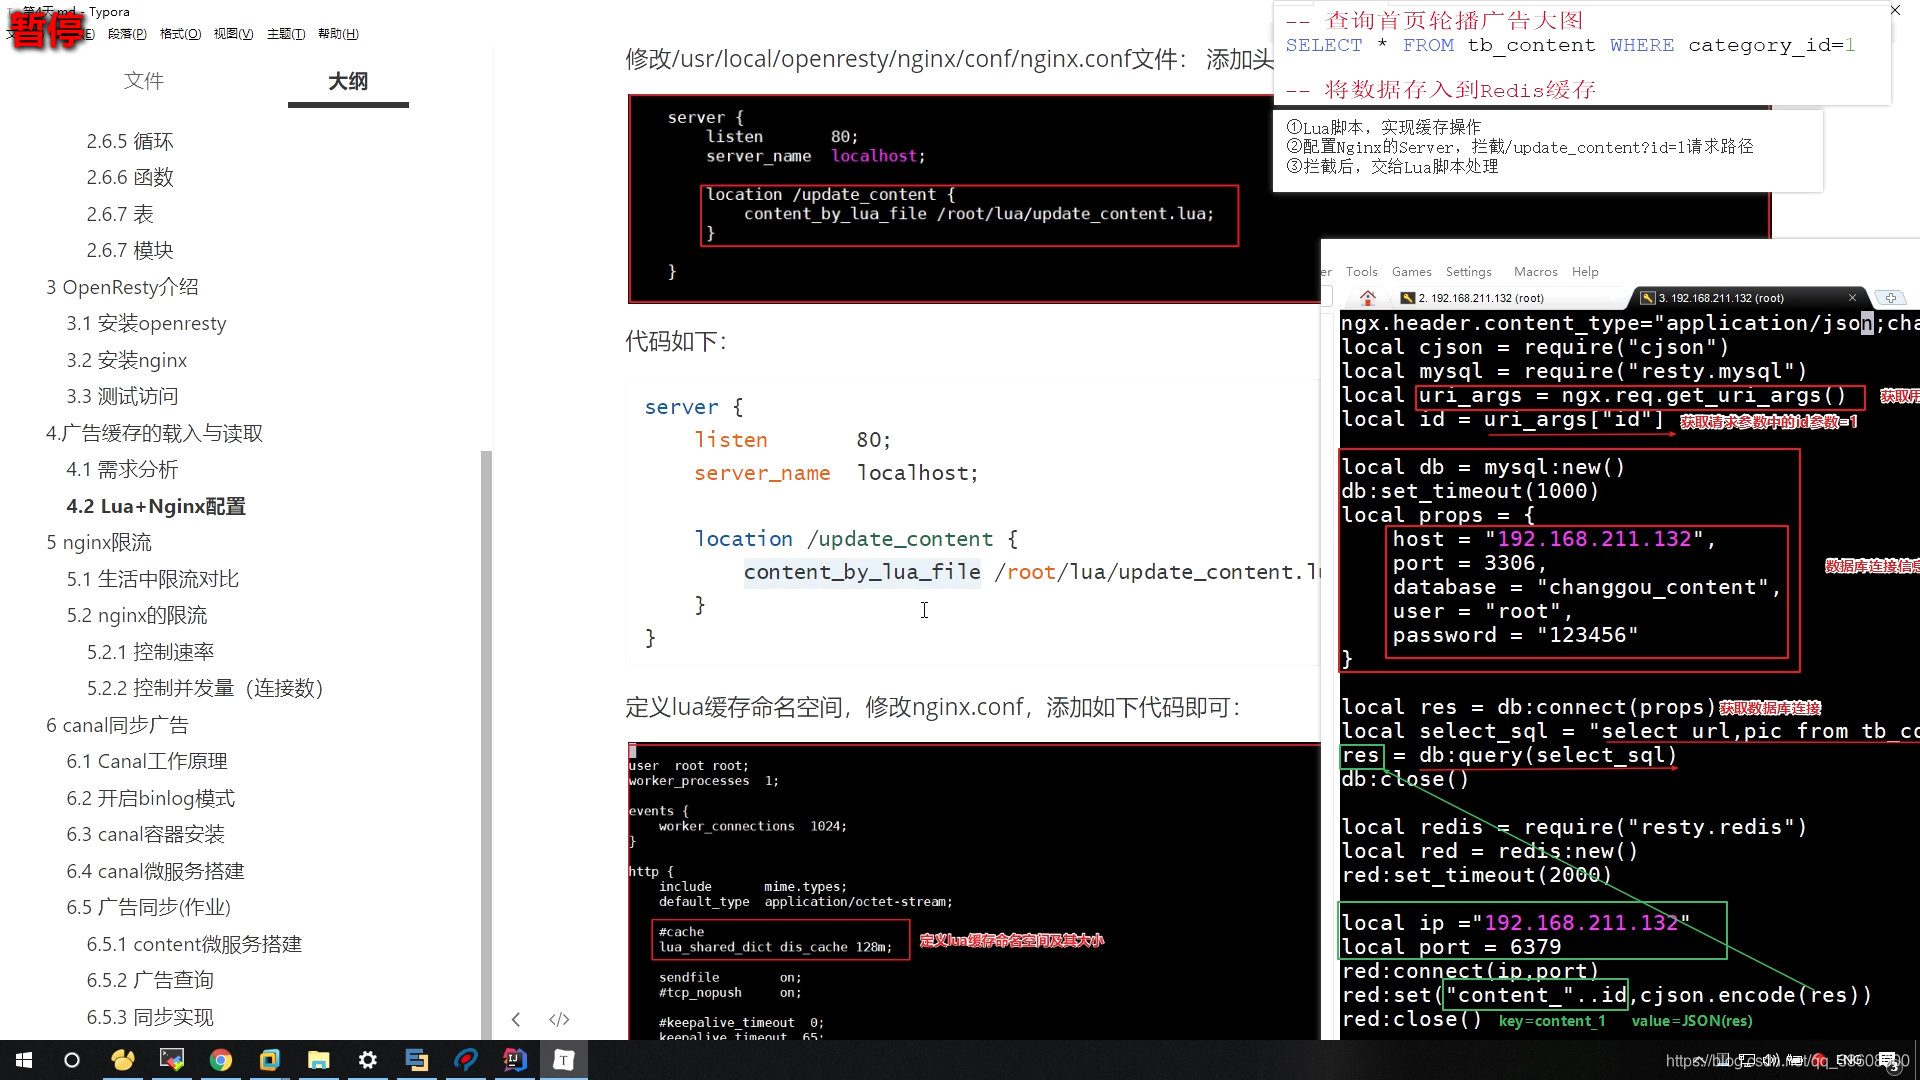1920x1080 pixels.
Task: Open the 段落(P) menu
Action: (x=127, y=34)
